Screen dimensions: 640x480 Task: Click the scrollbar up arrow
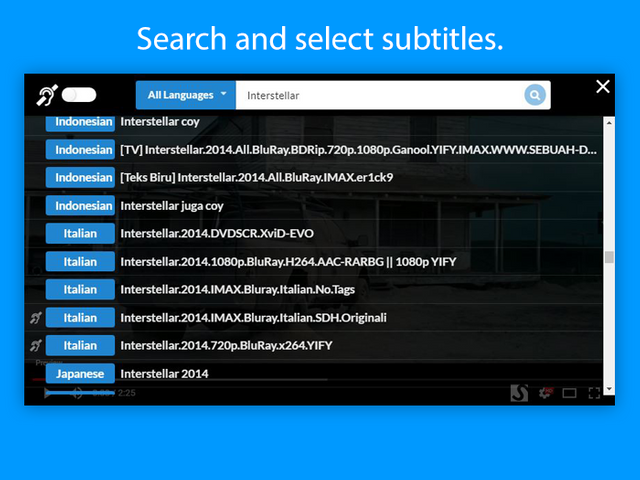[x=609, y=122]
